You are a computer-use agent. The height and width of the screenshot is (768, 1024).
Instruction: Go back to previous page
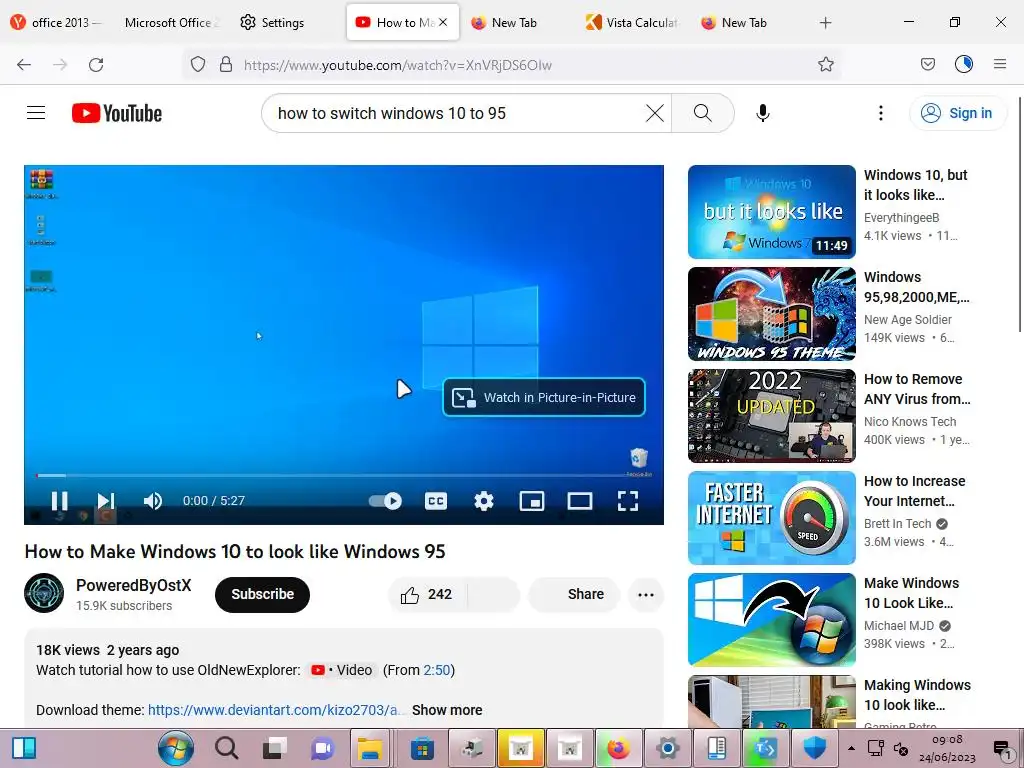pos(24,64)
